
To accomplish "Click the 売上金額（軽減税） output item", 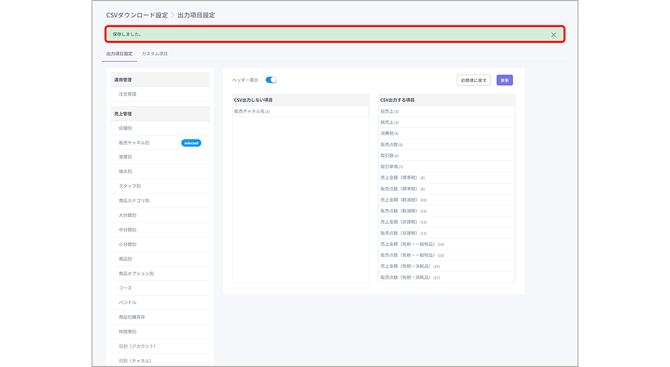I will pyautogui.click(x=447, y=200).
